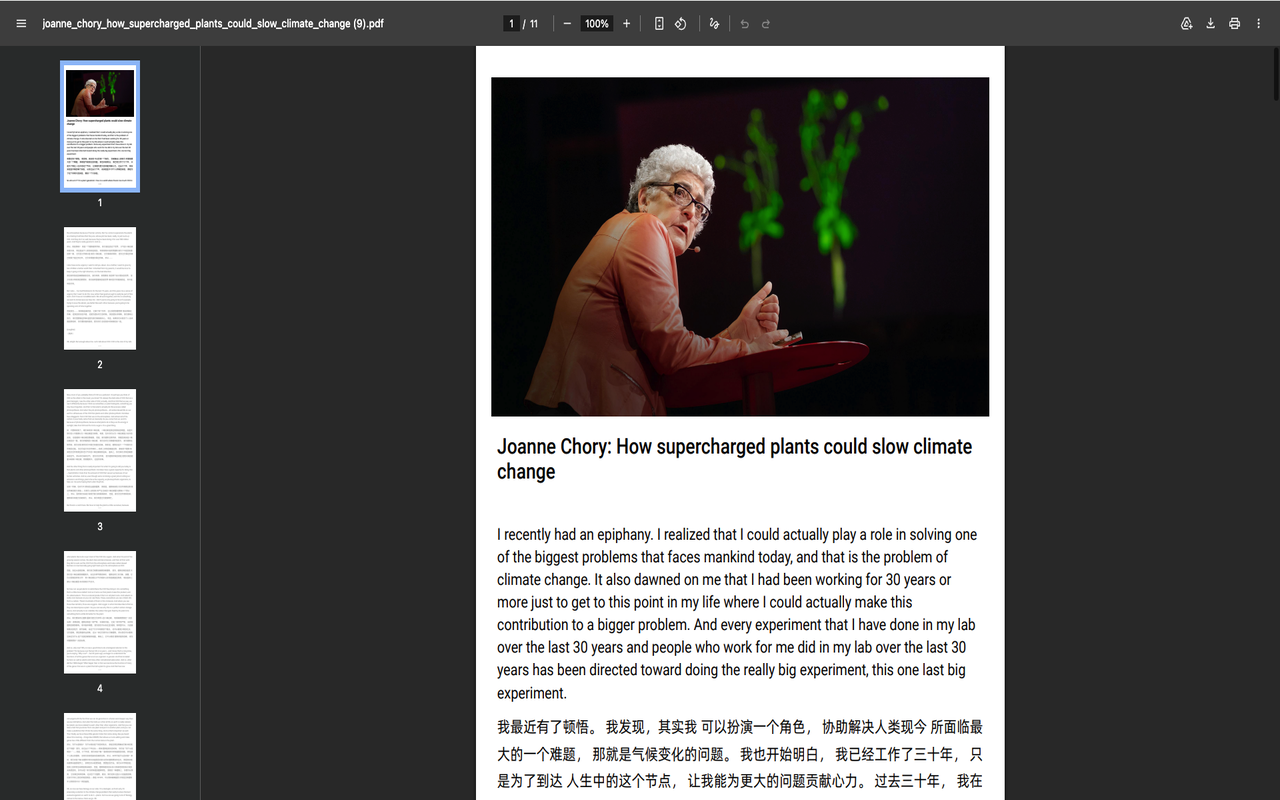Image resolution: width=1280 pixels, height=800 pixels.
Task: Save the PDF to Google Drive
Action: (1187, 23)
